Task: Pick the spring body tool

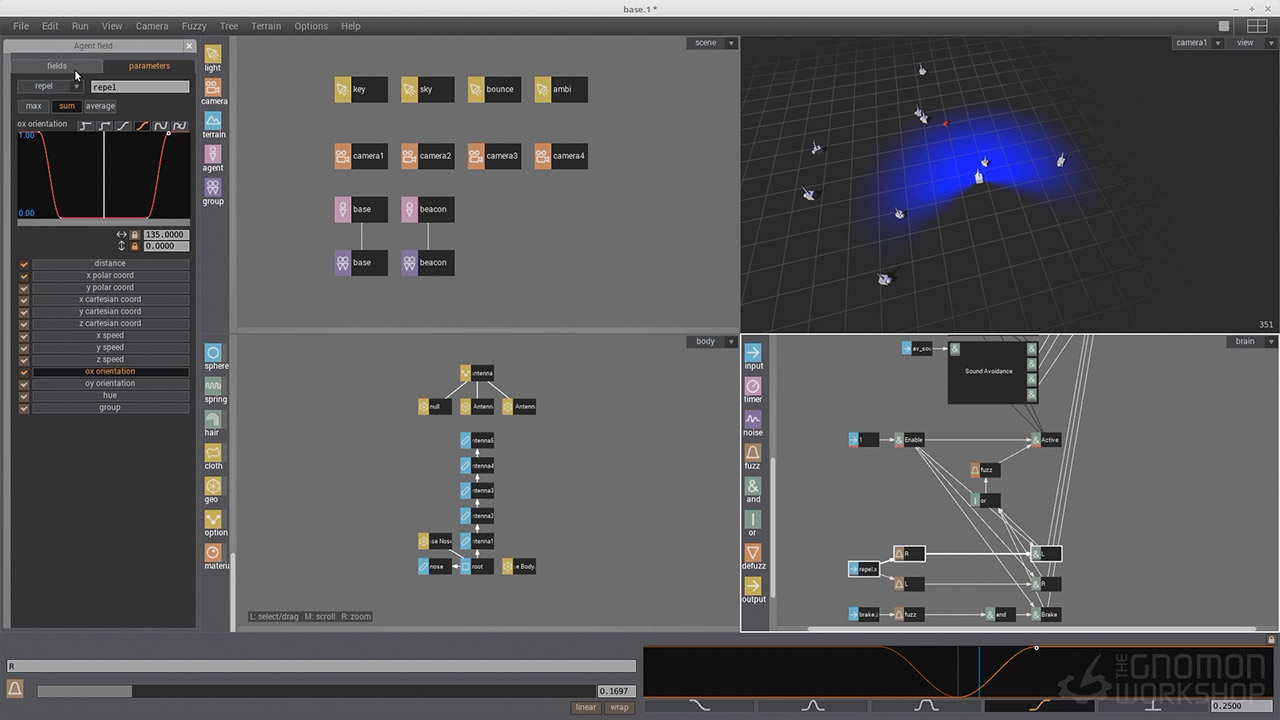Action: [x=214, y=387]
